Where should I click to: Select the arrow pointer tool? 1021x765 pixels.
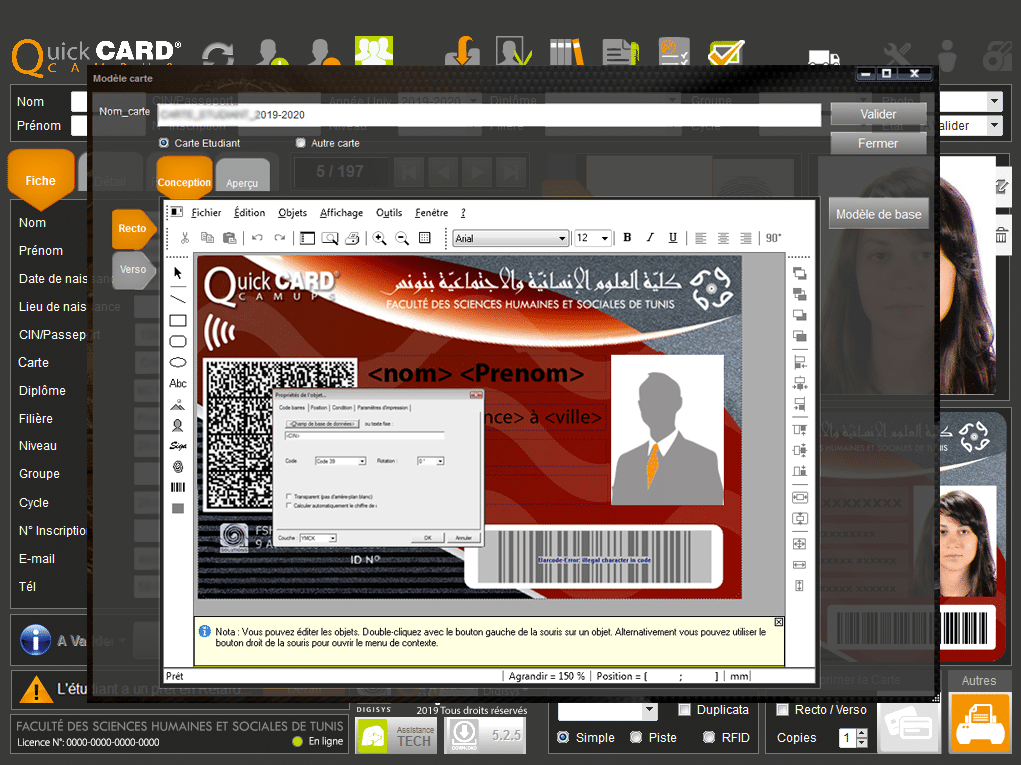click(x=178, y=272)
